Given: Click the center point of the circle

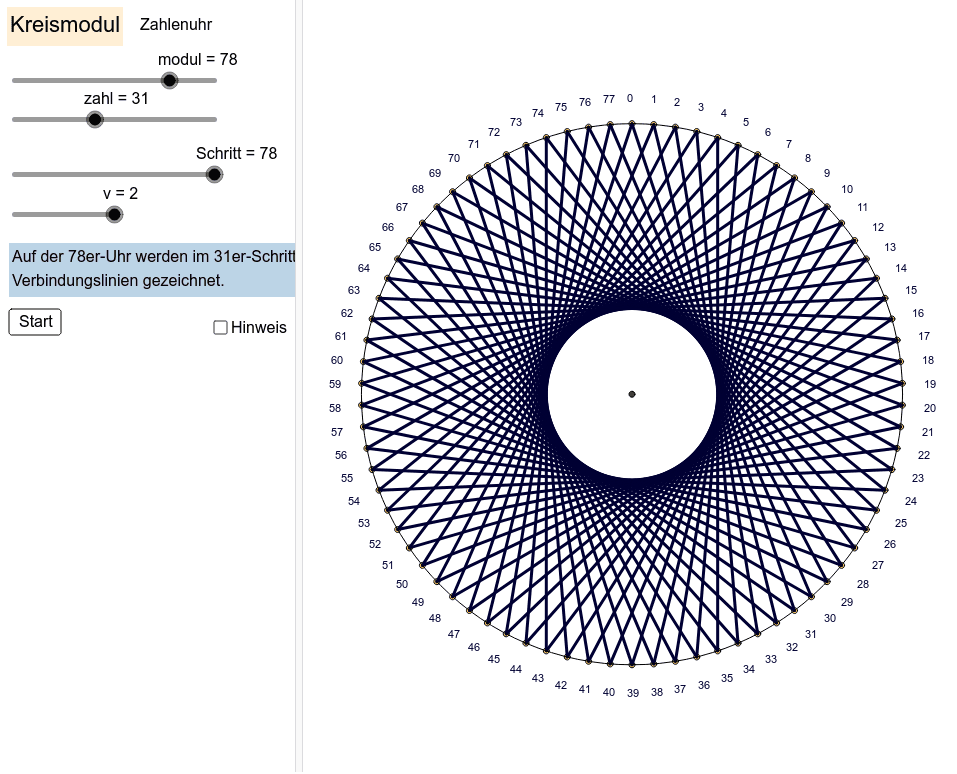Looking at the screenshot, I should coord(632,394).
